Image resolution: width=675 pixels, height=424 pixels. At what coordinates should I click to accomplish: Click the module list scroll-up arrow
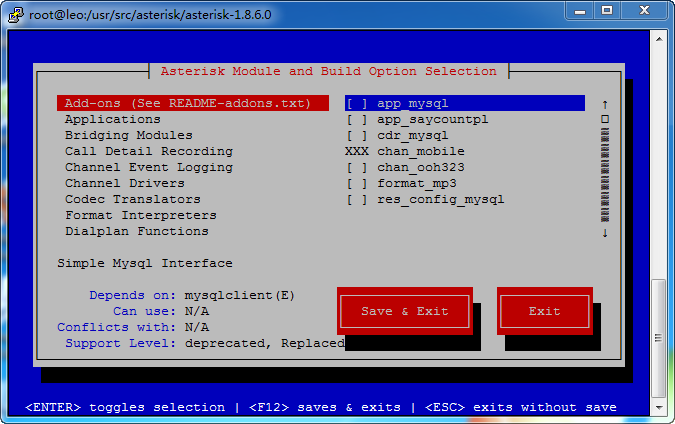pyautogui.click(x=605, y=104)
